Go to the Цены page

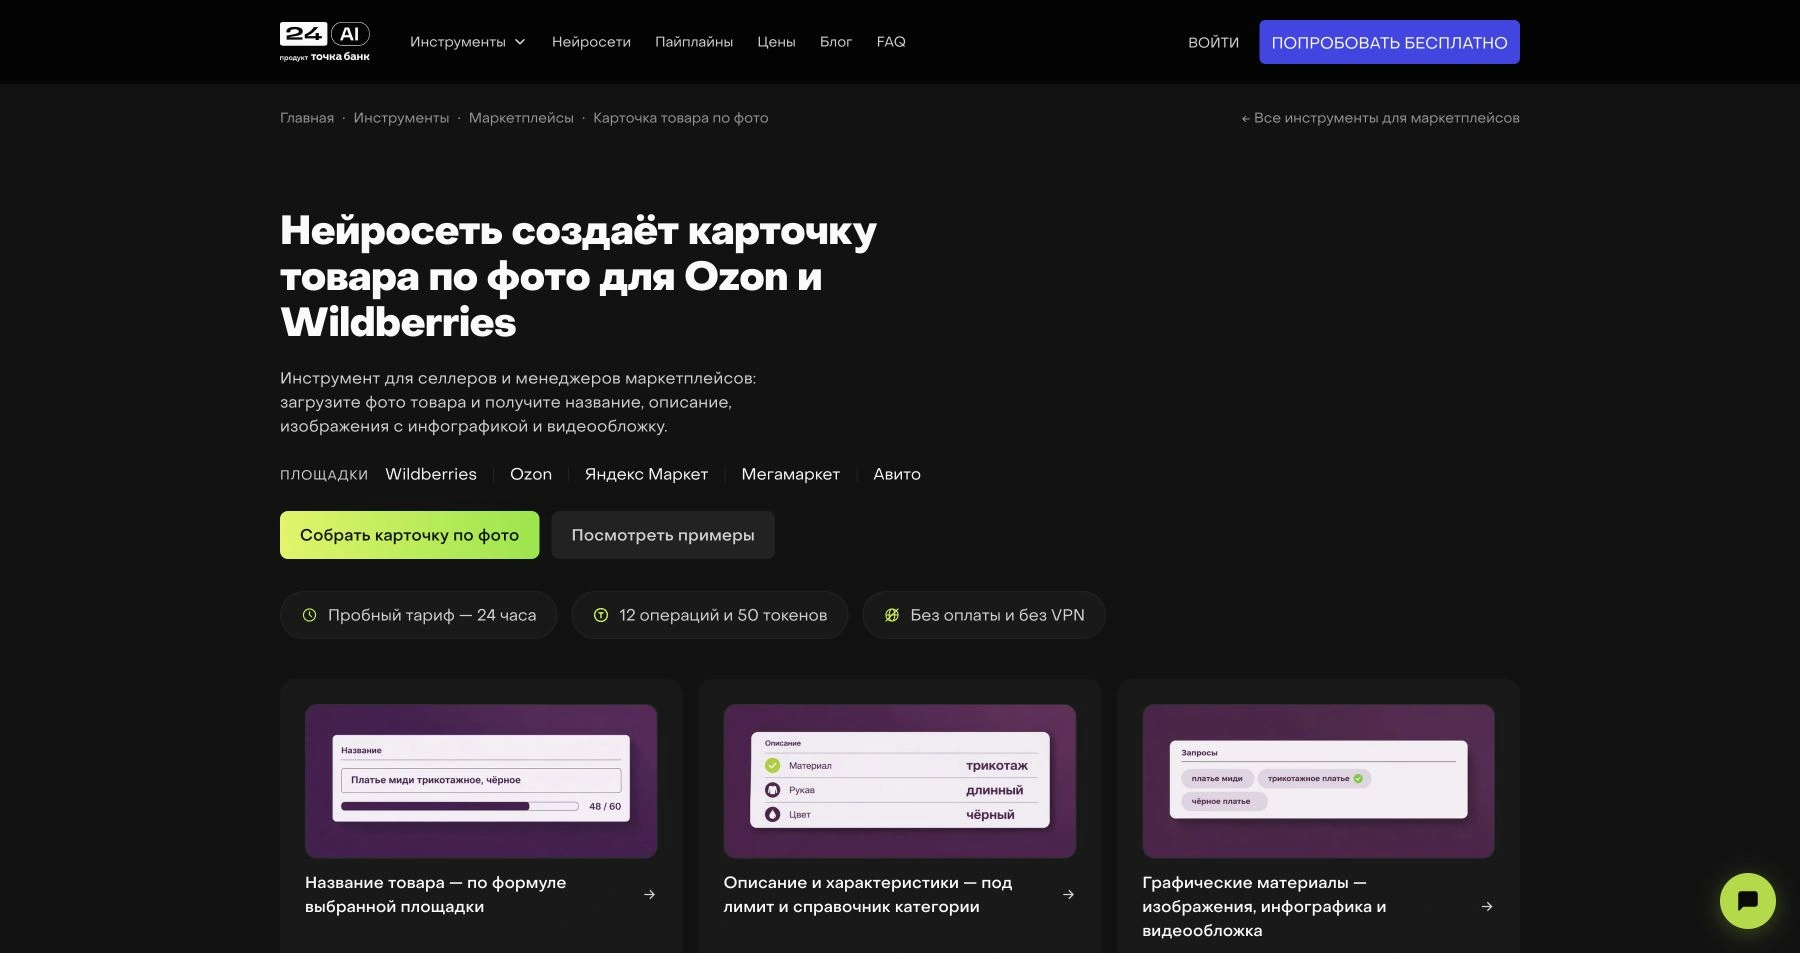pyautogui.click(x=776, y=42)
